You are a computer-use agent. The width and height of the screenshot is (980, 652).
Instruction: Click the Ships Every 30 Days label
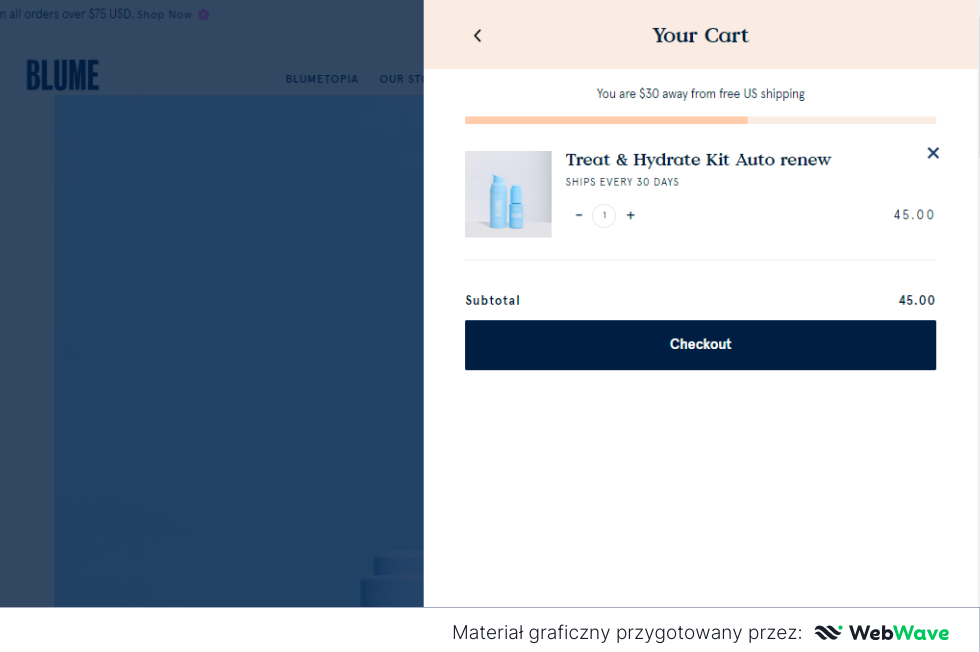(x=622, y=182)
